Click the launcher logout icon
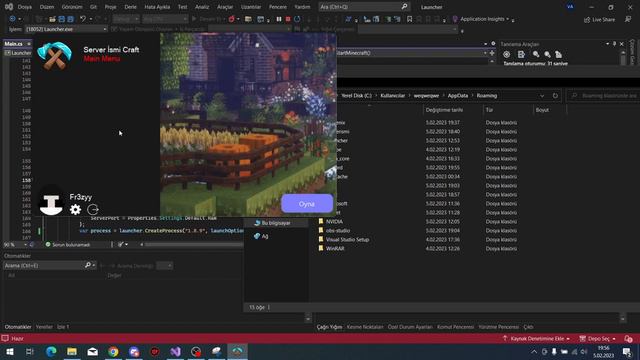The height and width of the screenshot is (360, 640). click(x=93, y=210)
